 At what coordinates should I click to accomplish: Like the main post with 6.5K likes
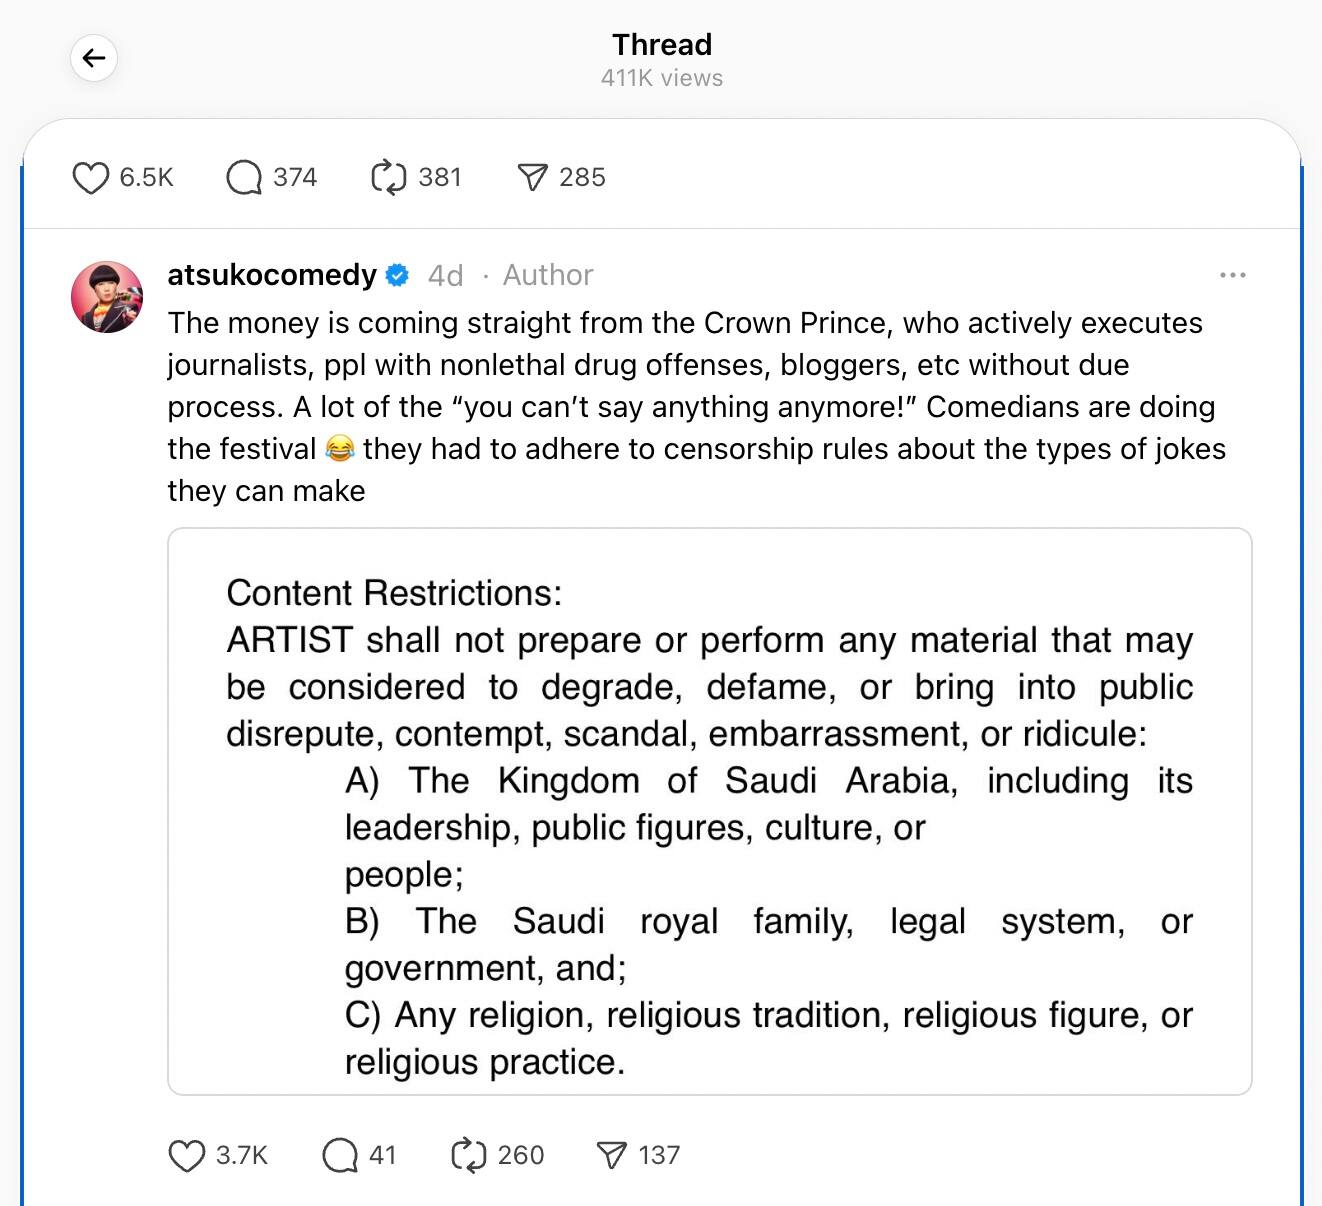point(91,178)
